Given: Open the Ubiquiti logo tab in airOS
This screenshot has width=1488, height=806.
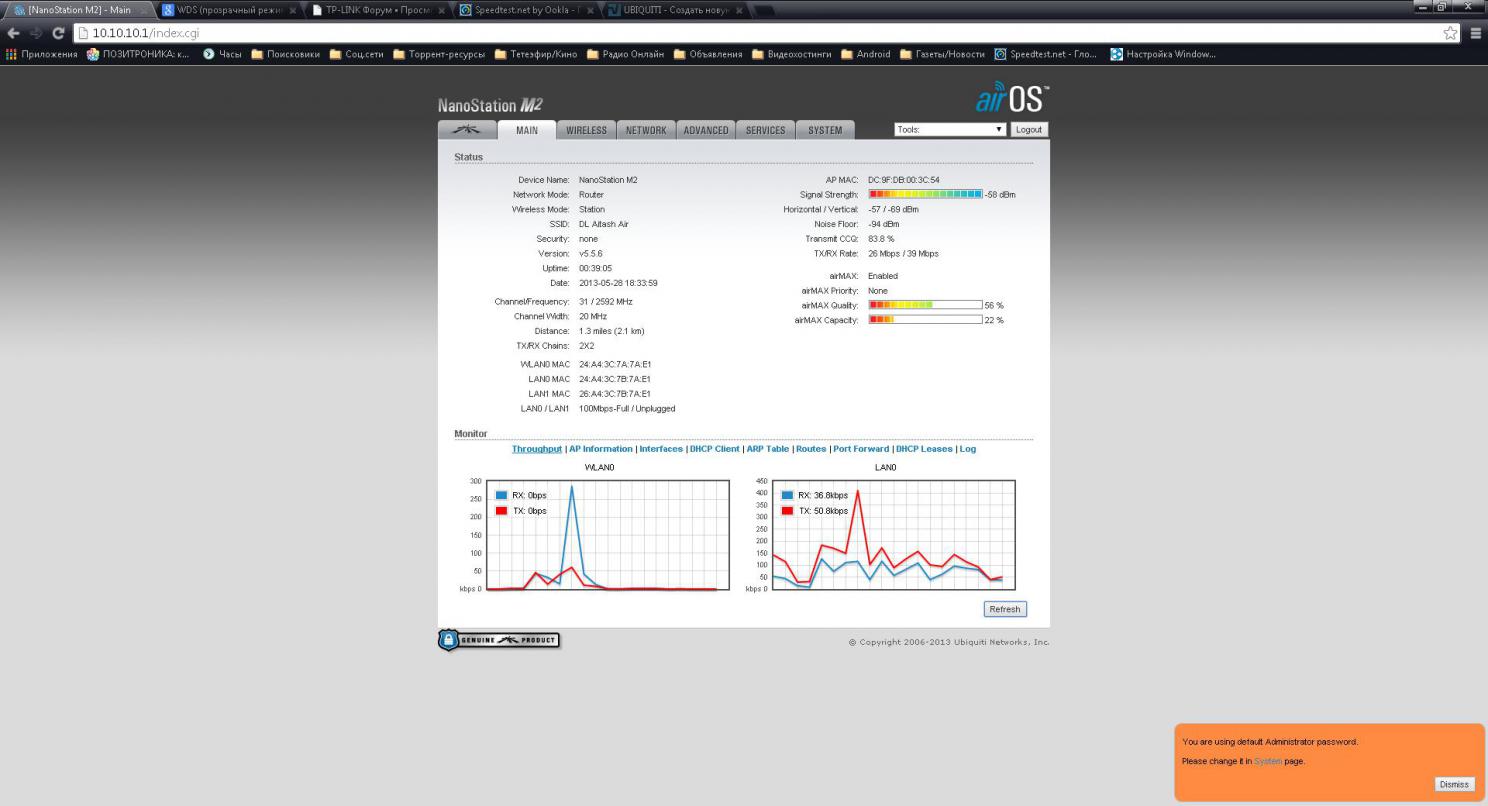Looking at the screenshot, I should tap(465, 130).
